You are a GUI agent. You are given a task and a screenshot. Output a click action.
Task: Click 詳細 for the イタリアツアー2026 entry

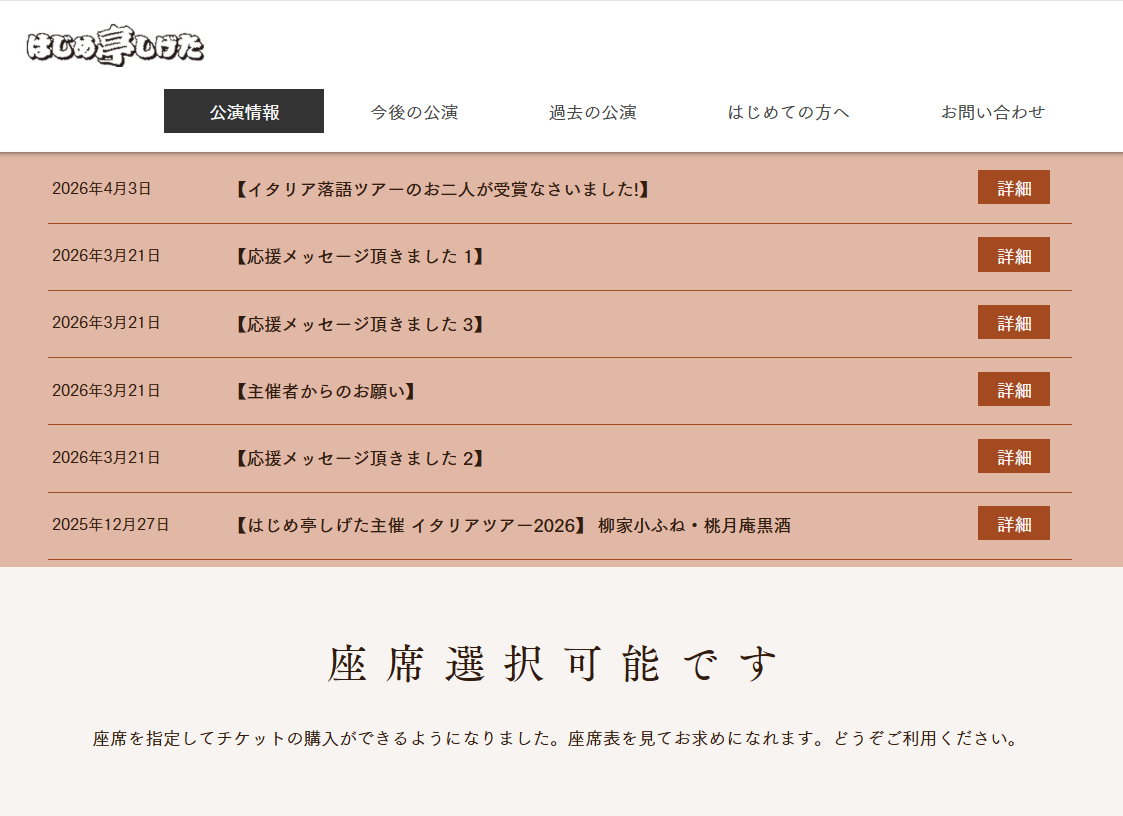coord(1013,523)
